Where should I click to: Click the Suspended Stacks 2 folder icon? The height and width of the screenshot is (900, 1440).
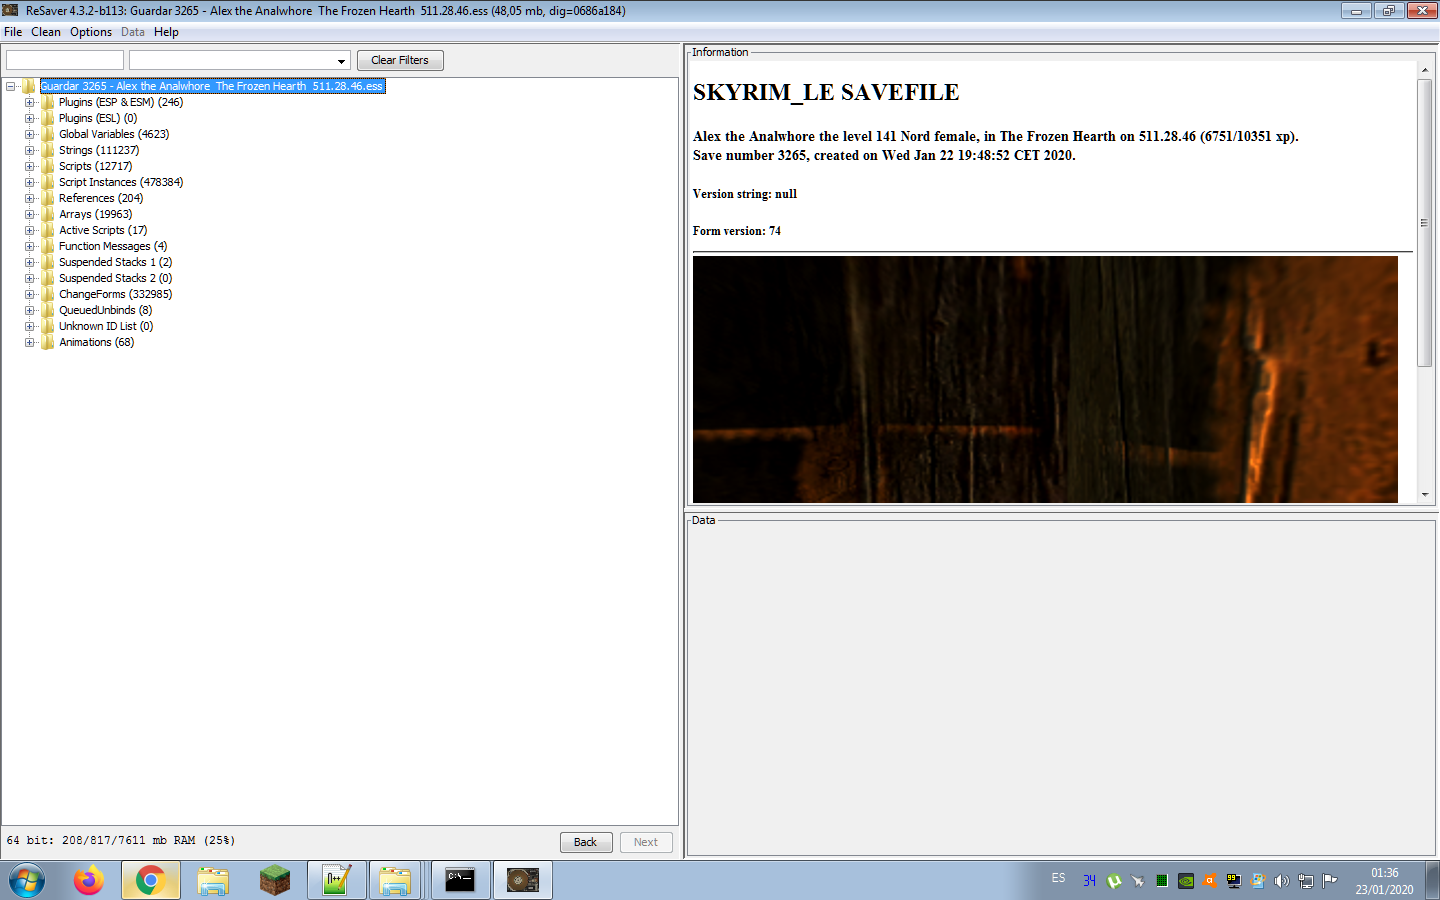coord(48,278)
